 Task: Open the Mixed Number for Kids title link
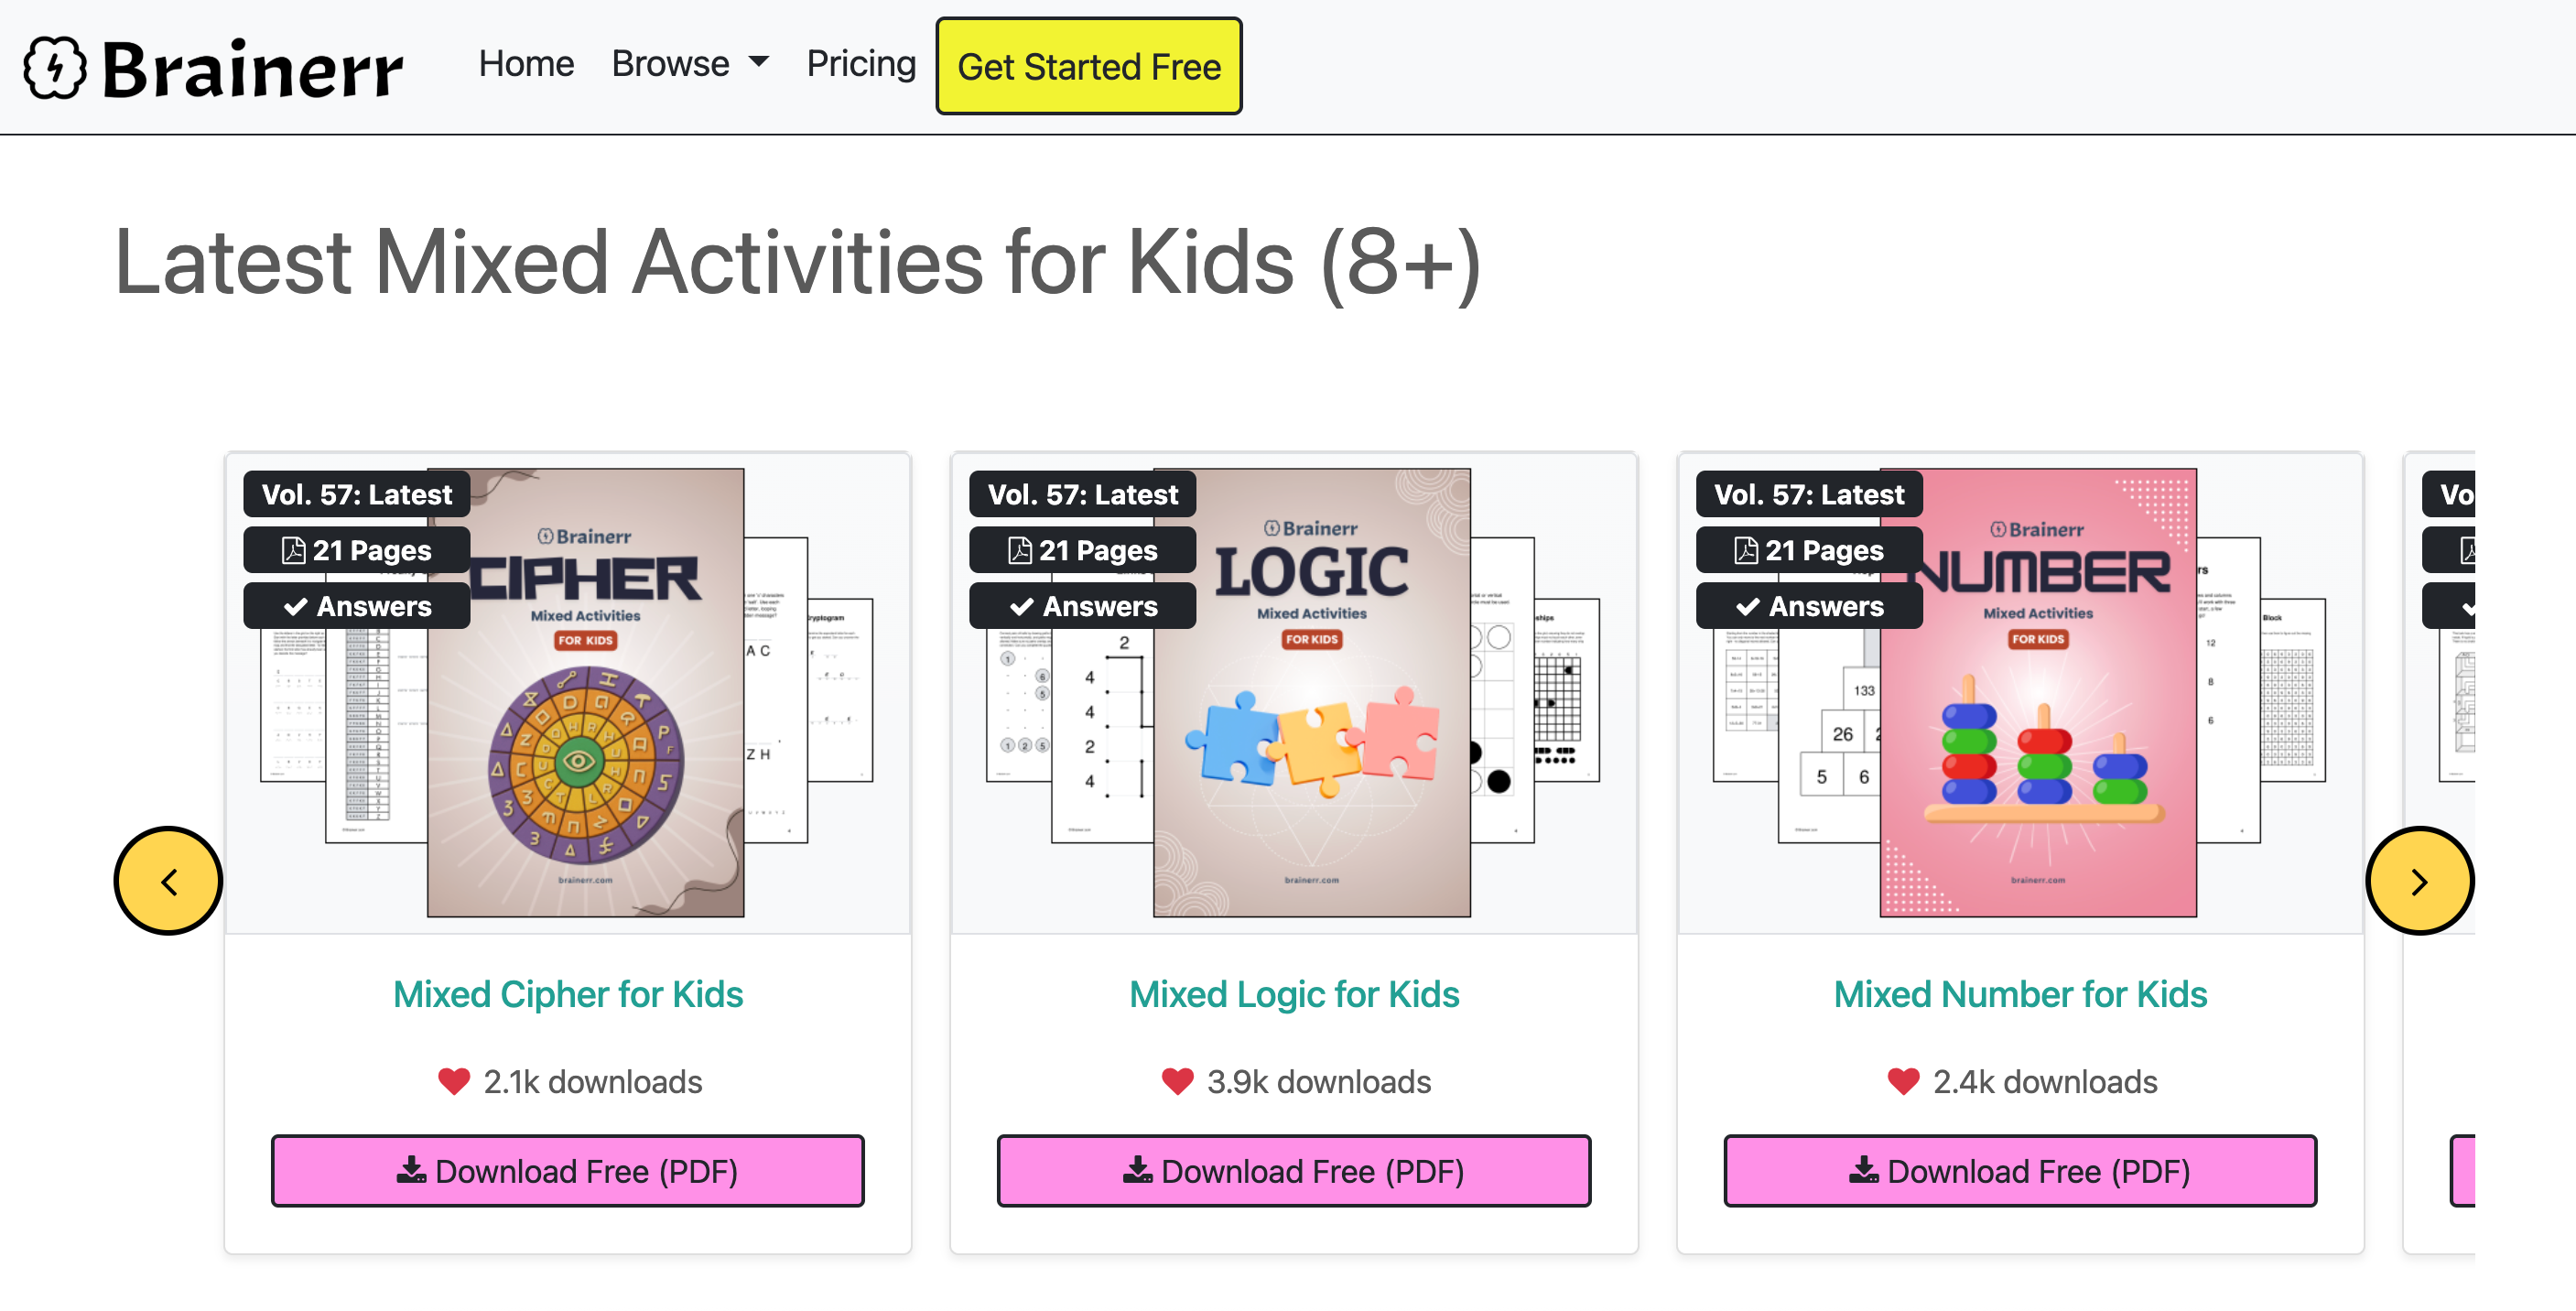2019,994
